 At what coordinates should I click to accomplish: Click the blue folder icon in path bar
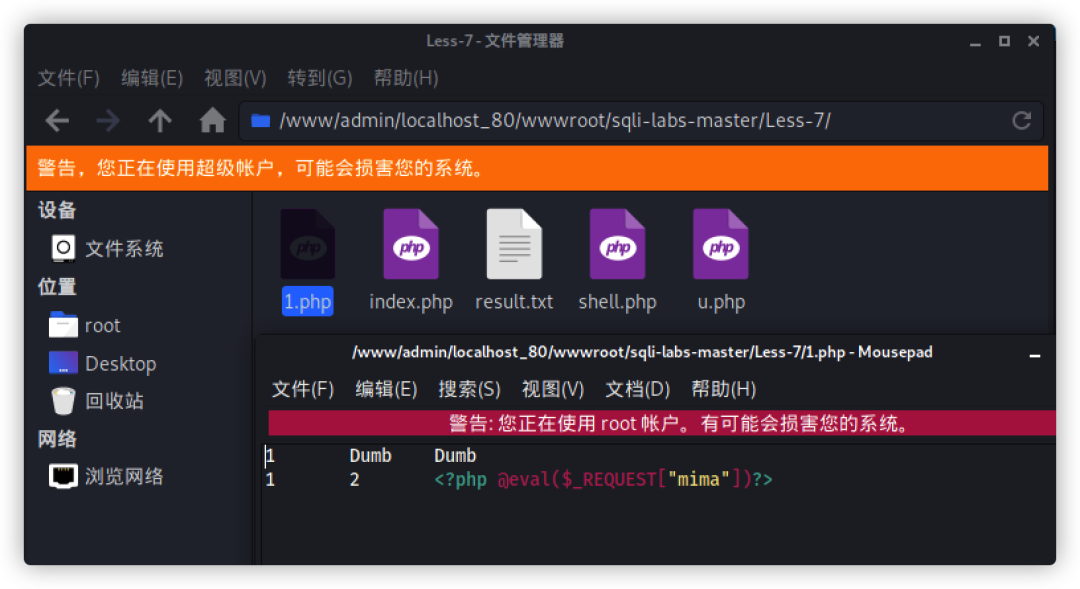pos(260,121)
